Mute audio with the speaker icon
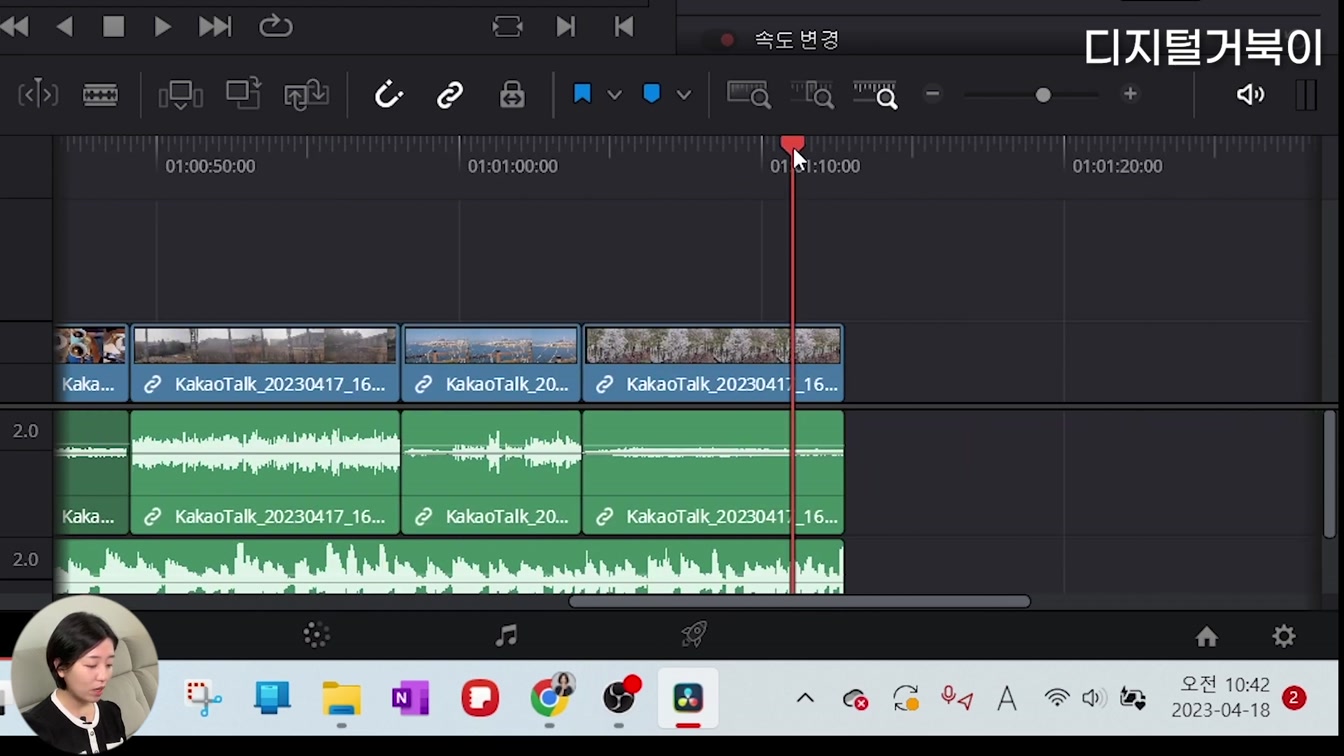Screen dimensions: 1344x756 pos(1250,95)
